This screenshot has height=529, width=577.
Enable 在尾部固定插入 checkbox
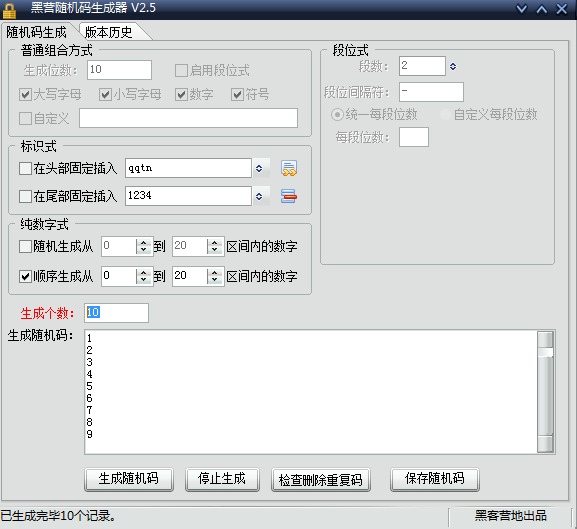click(25, 196)
